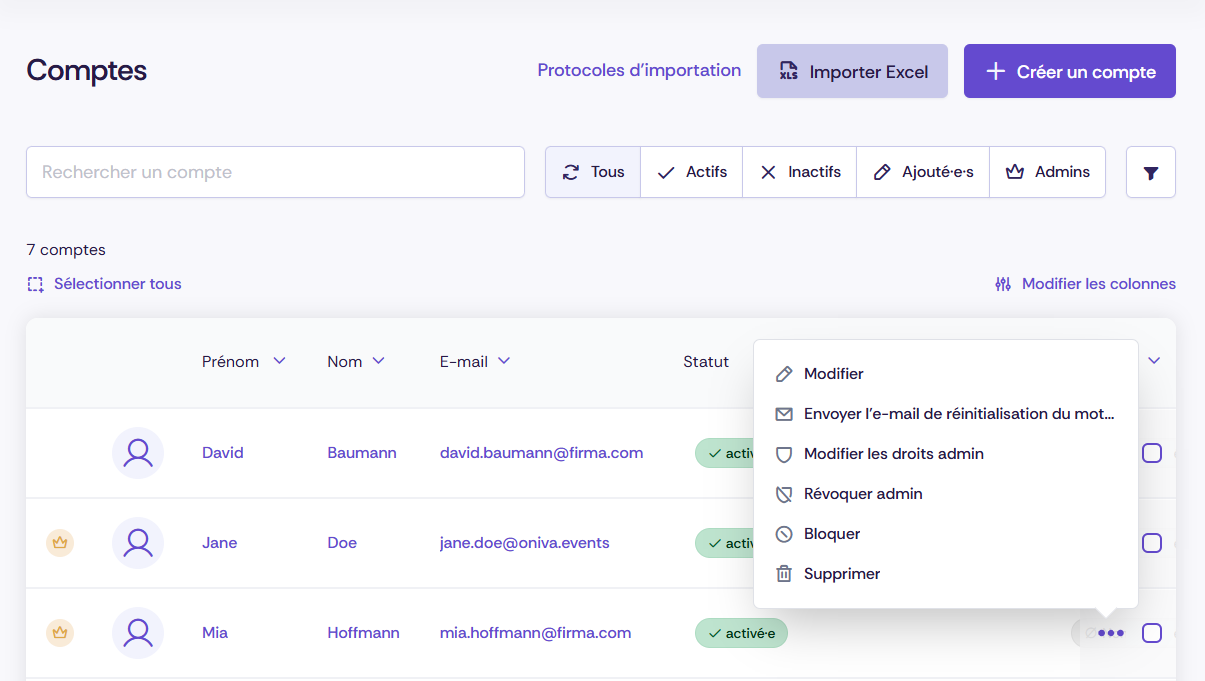Click the email jane.doe@oniva.events
The height and width of the screenshot is (681, 1205).
(x=525, y=543)
